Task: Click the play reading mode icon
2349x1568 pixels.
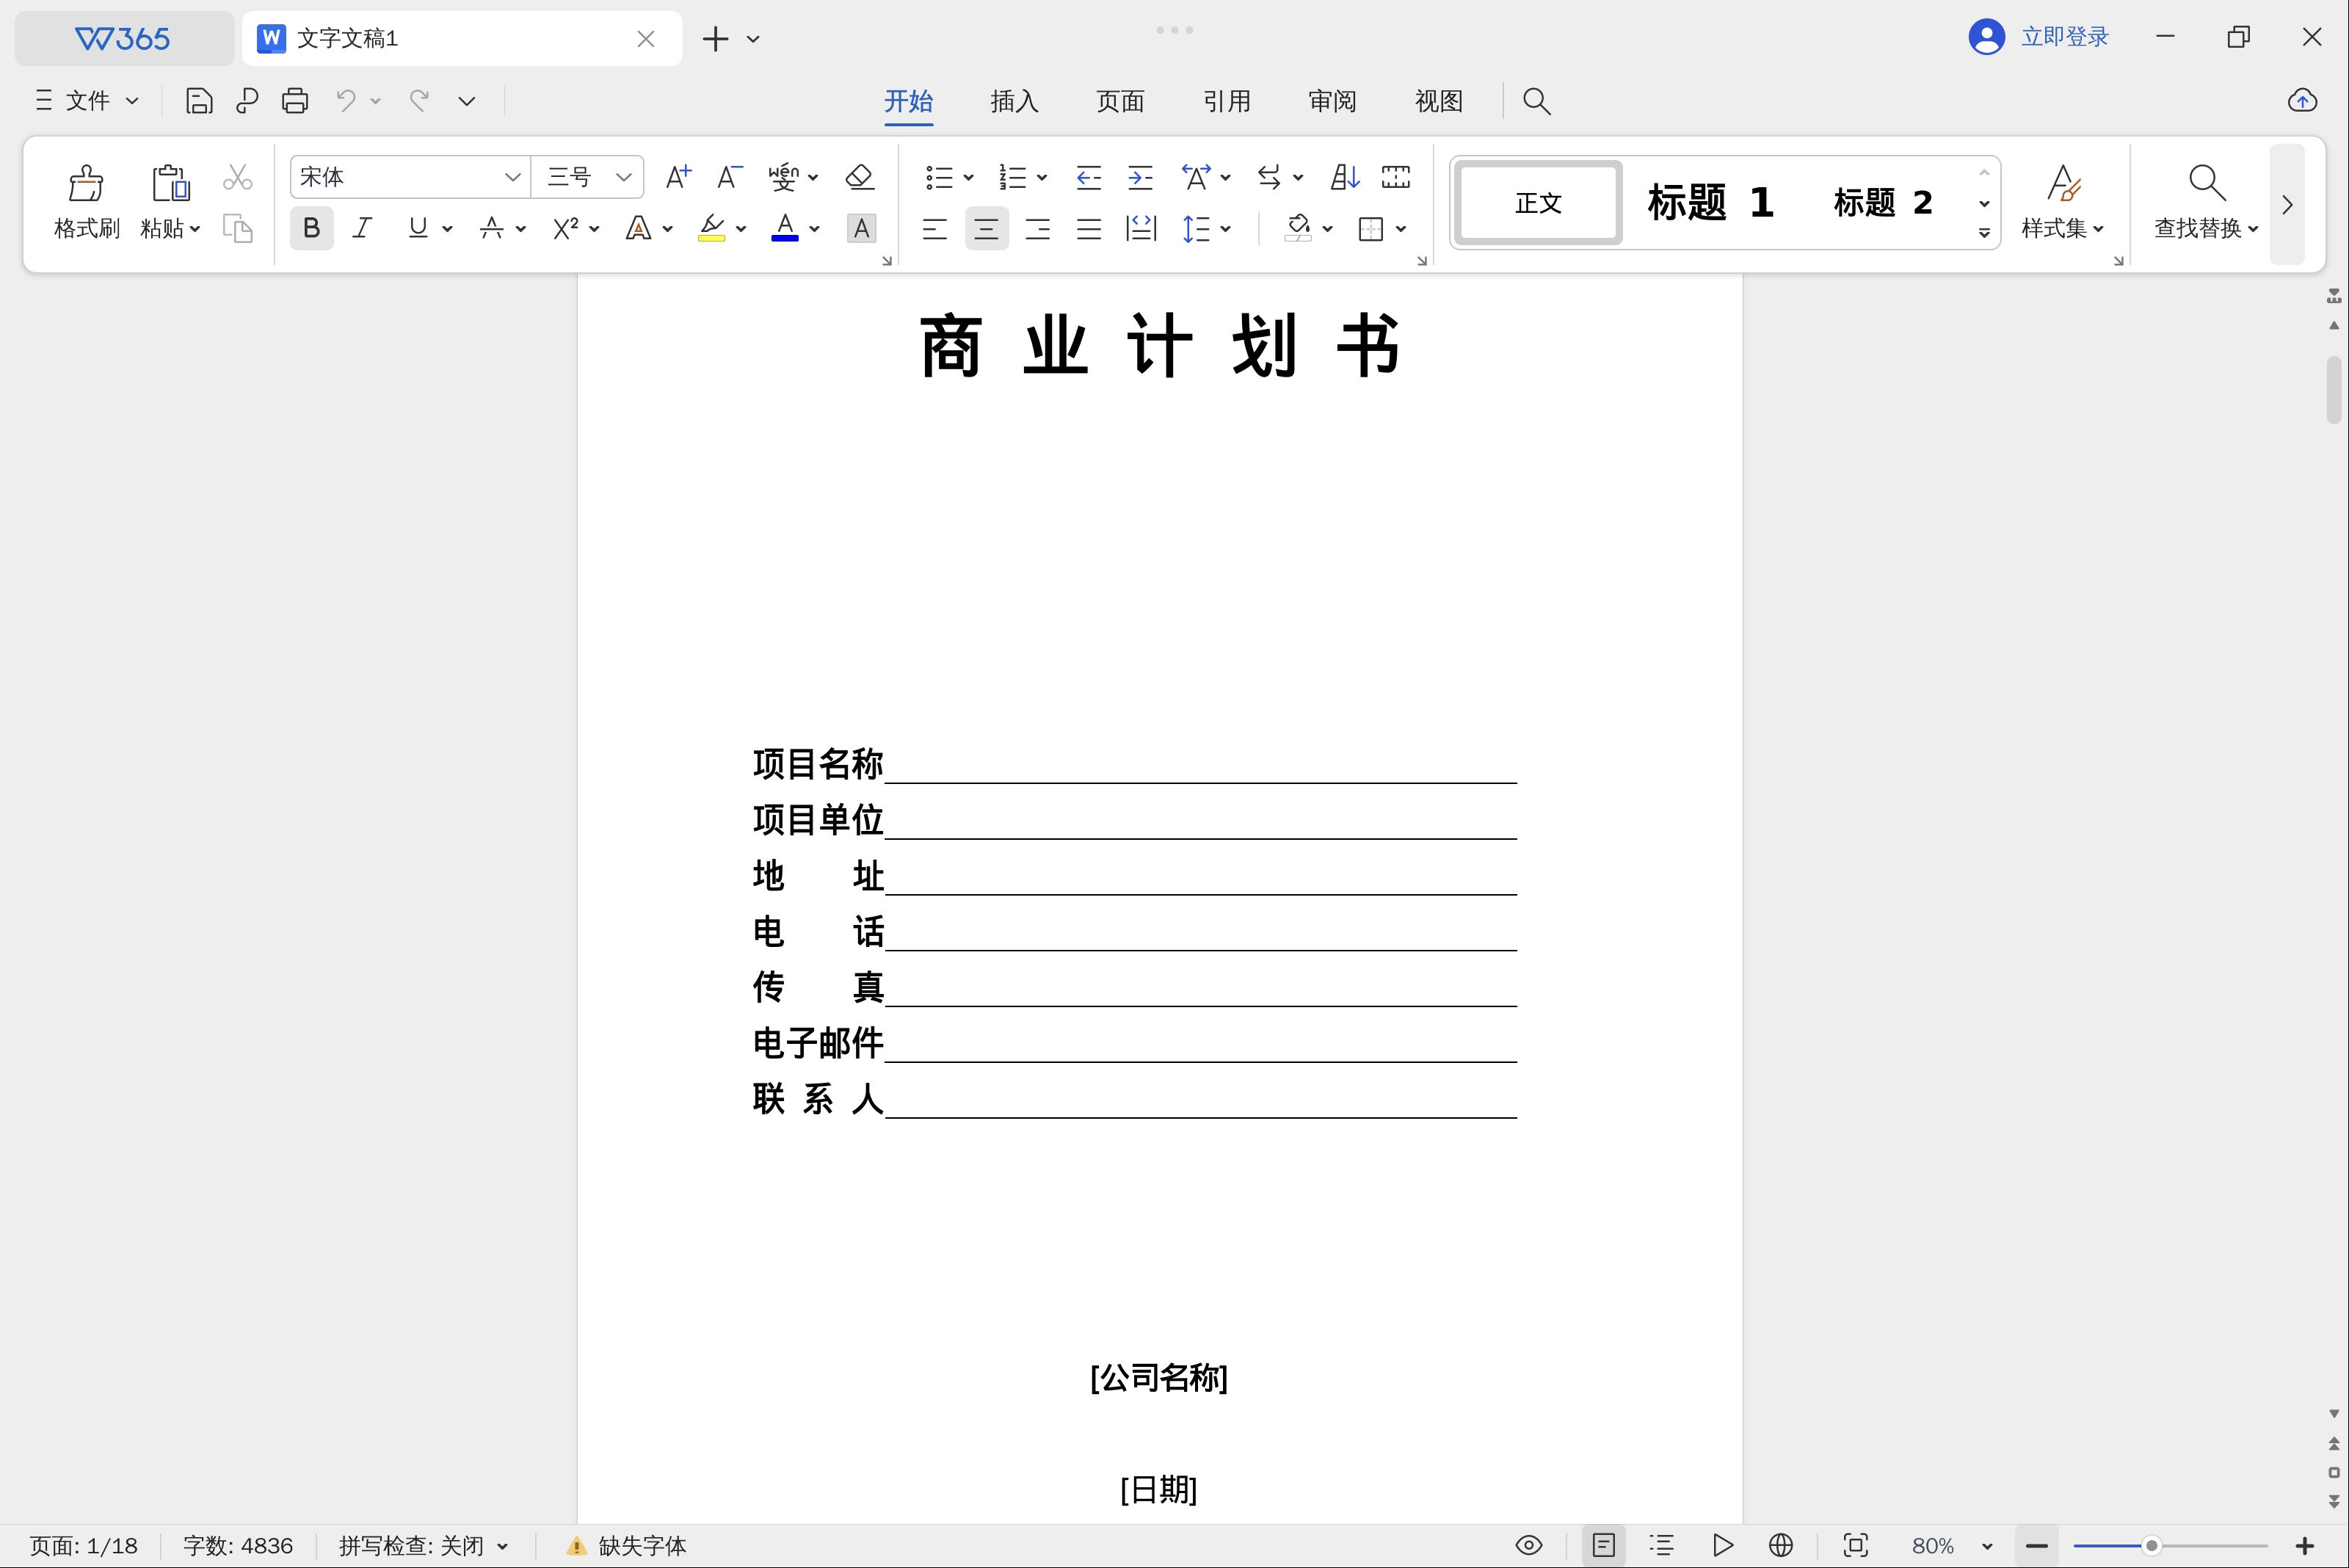Action: point(1722,1545)
